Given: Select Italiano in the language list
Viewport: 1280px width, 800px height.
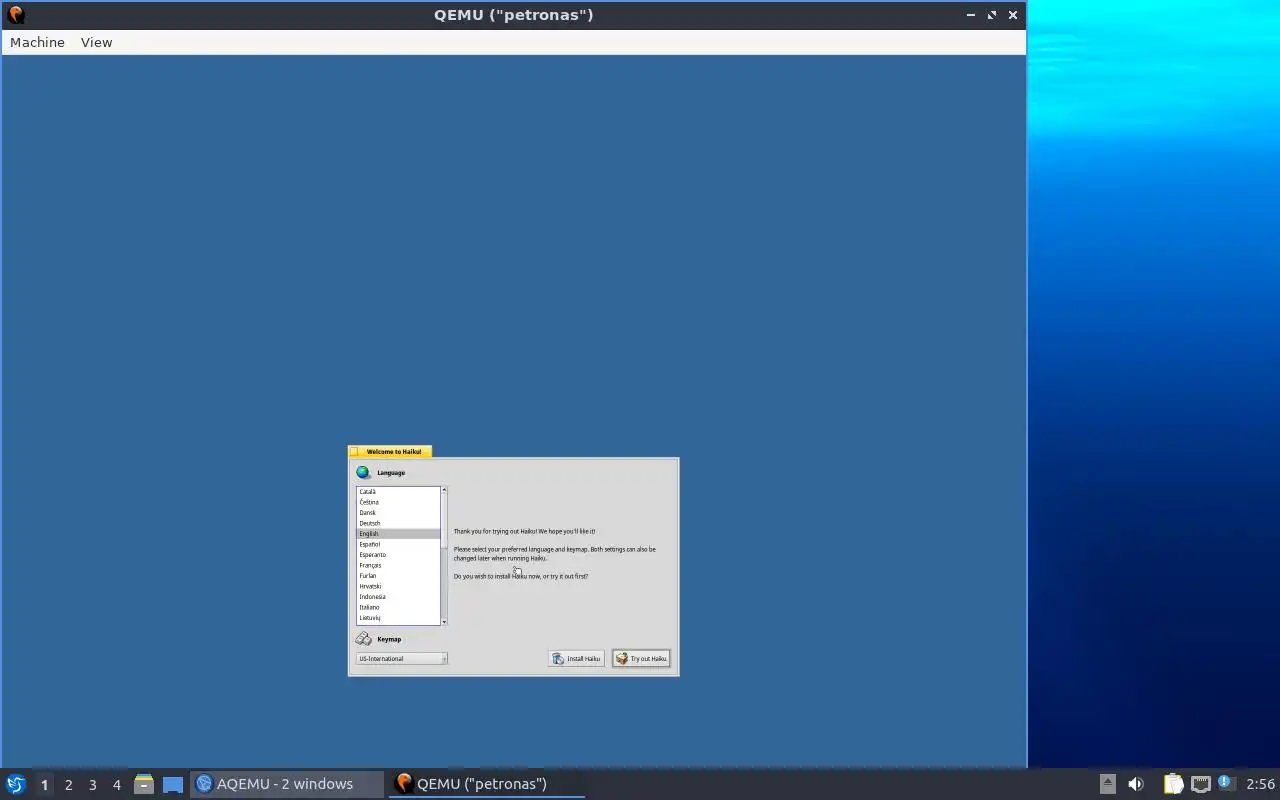Looking at the screenshot, I should pyautogui.click(x=398, y=607).
